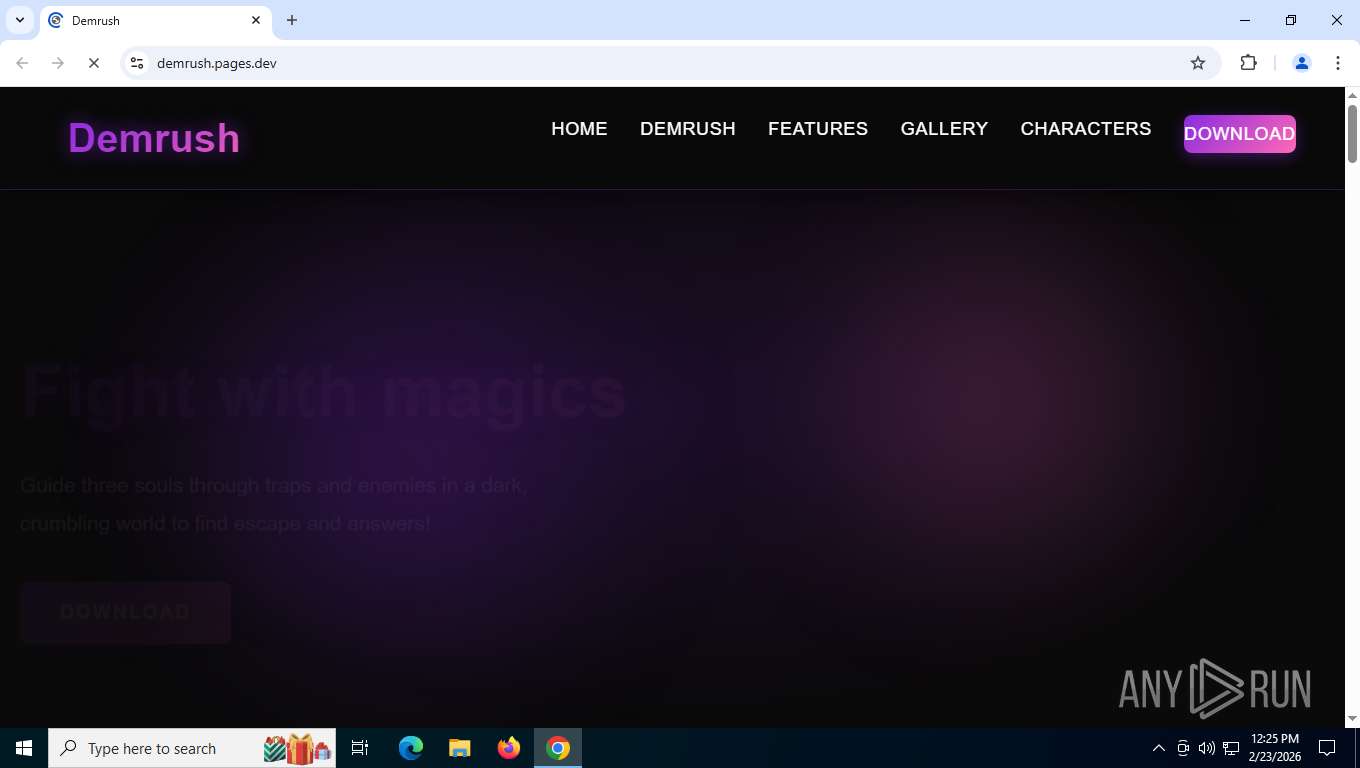Click the faded DOWNLOAD button in the hero section
The width and height of the screenshot is (1360, 768).
(x=125, y=612)
